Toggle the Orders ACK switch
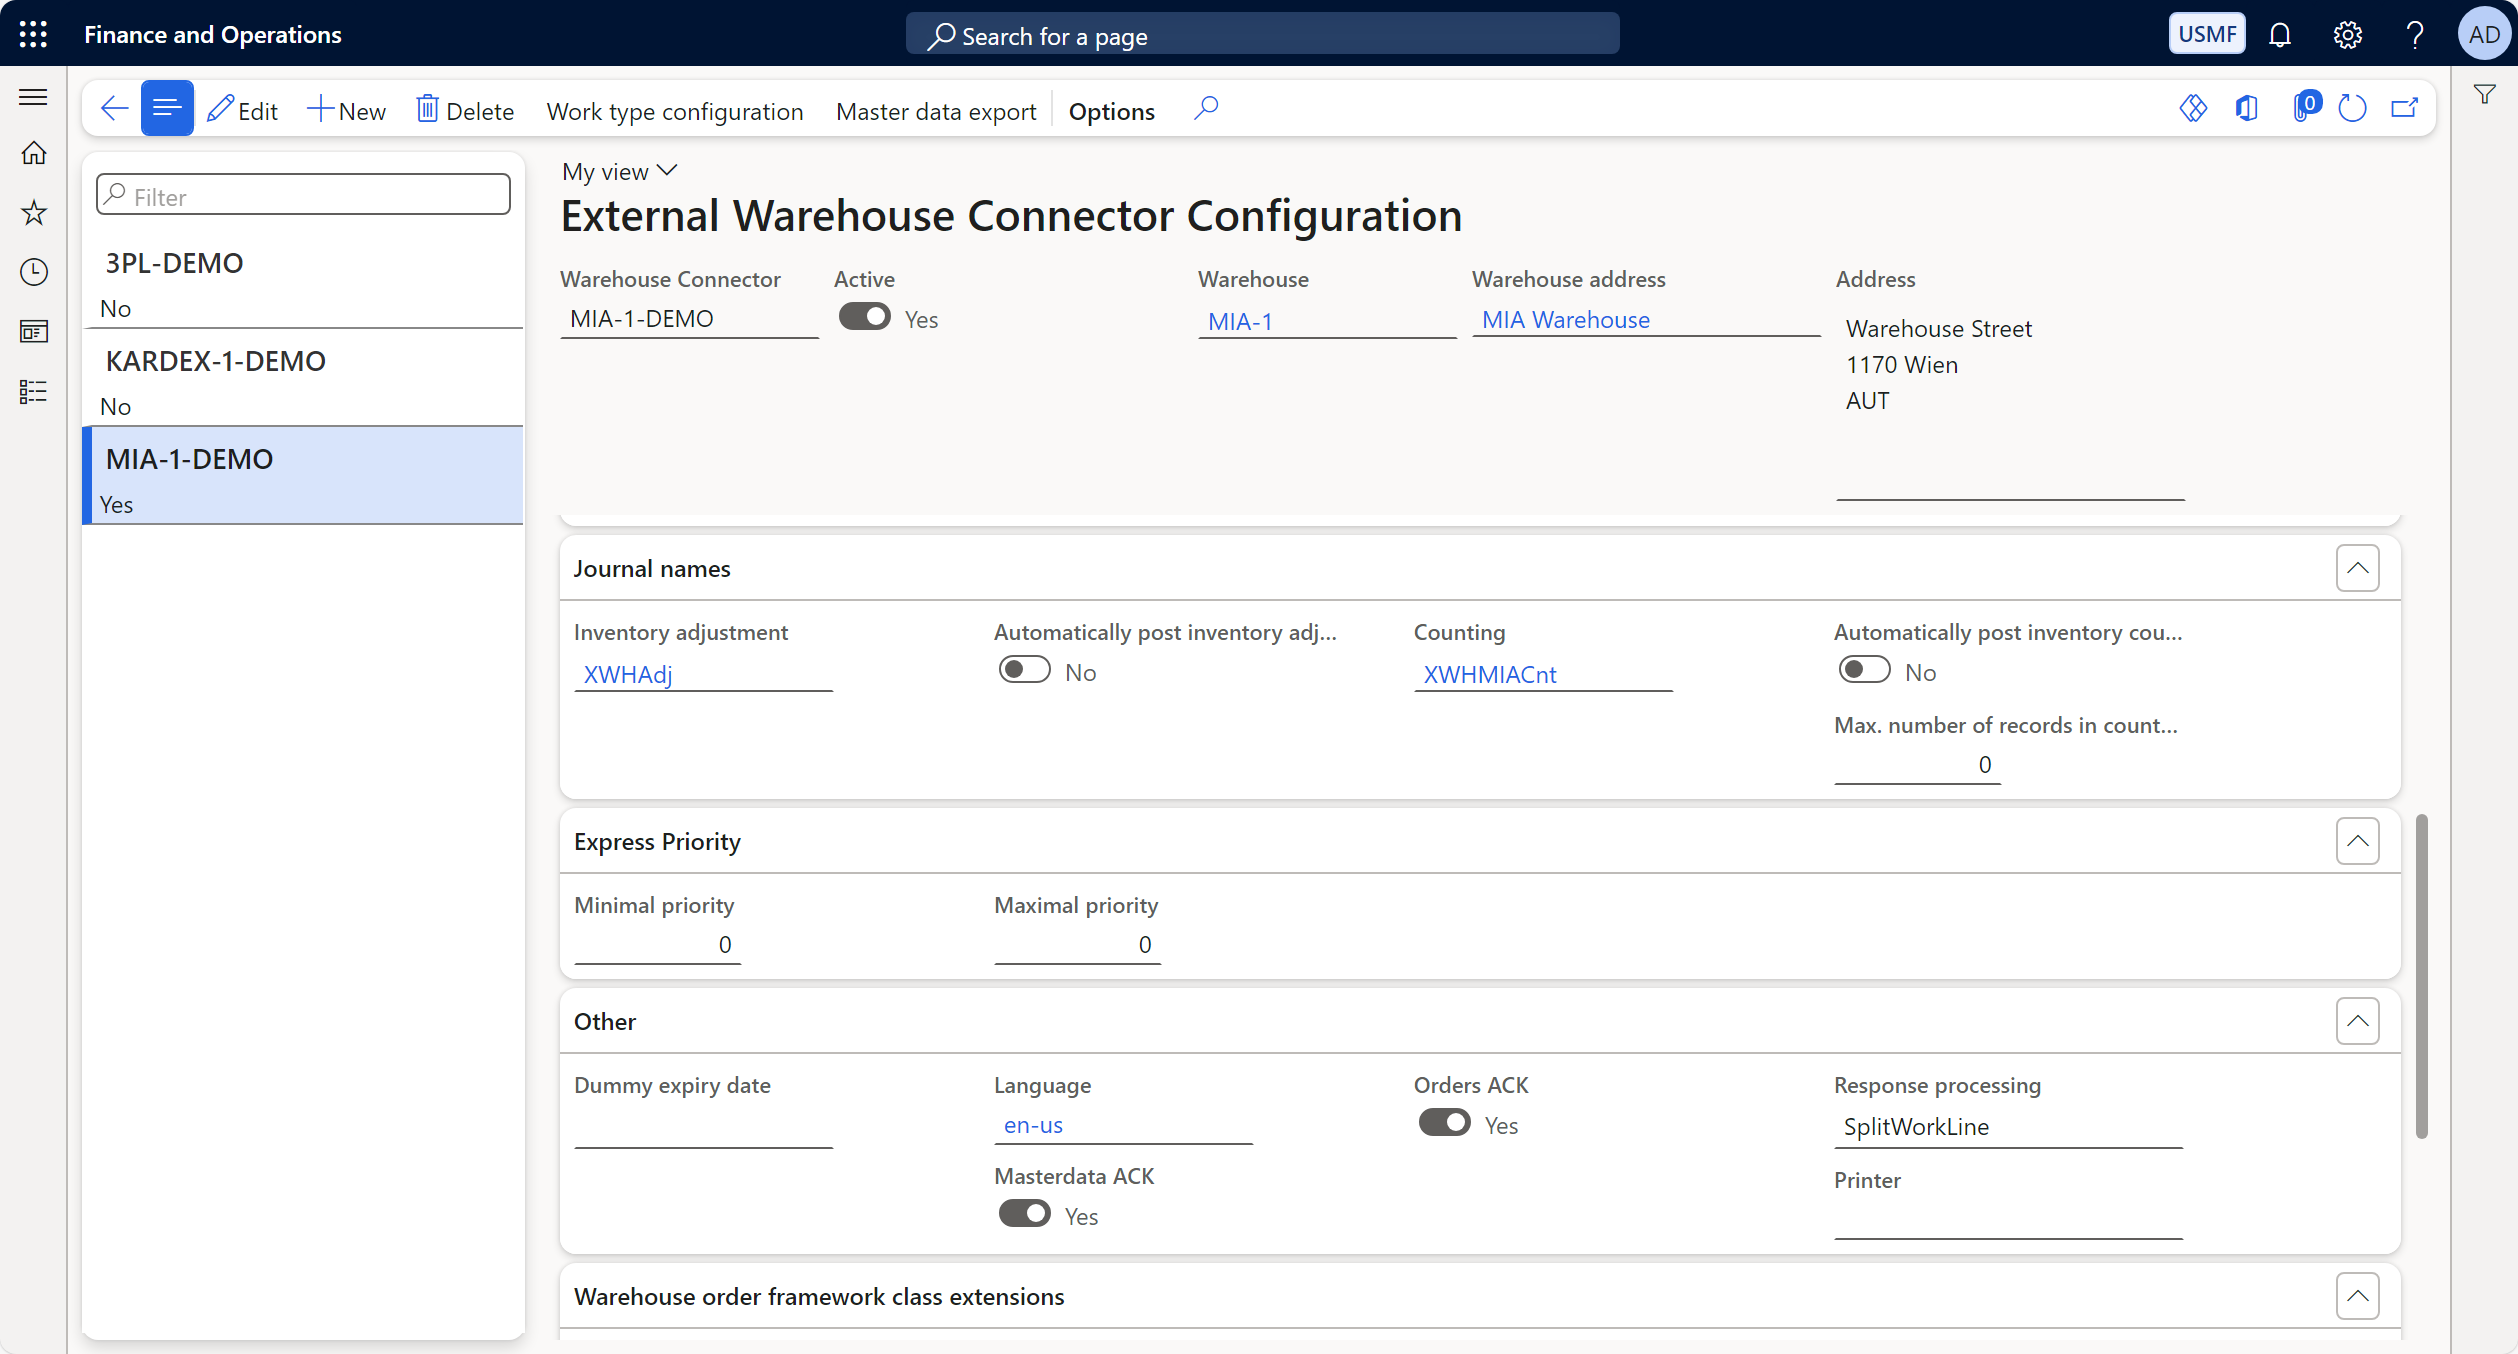Screen dimensions: 2518x1354 click(1444, 1123)
